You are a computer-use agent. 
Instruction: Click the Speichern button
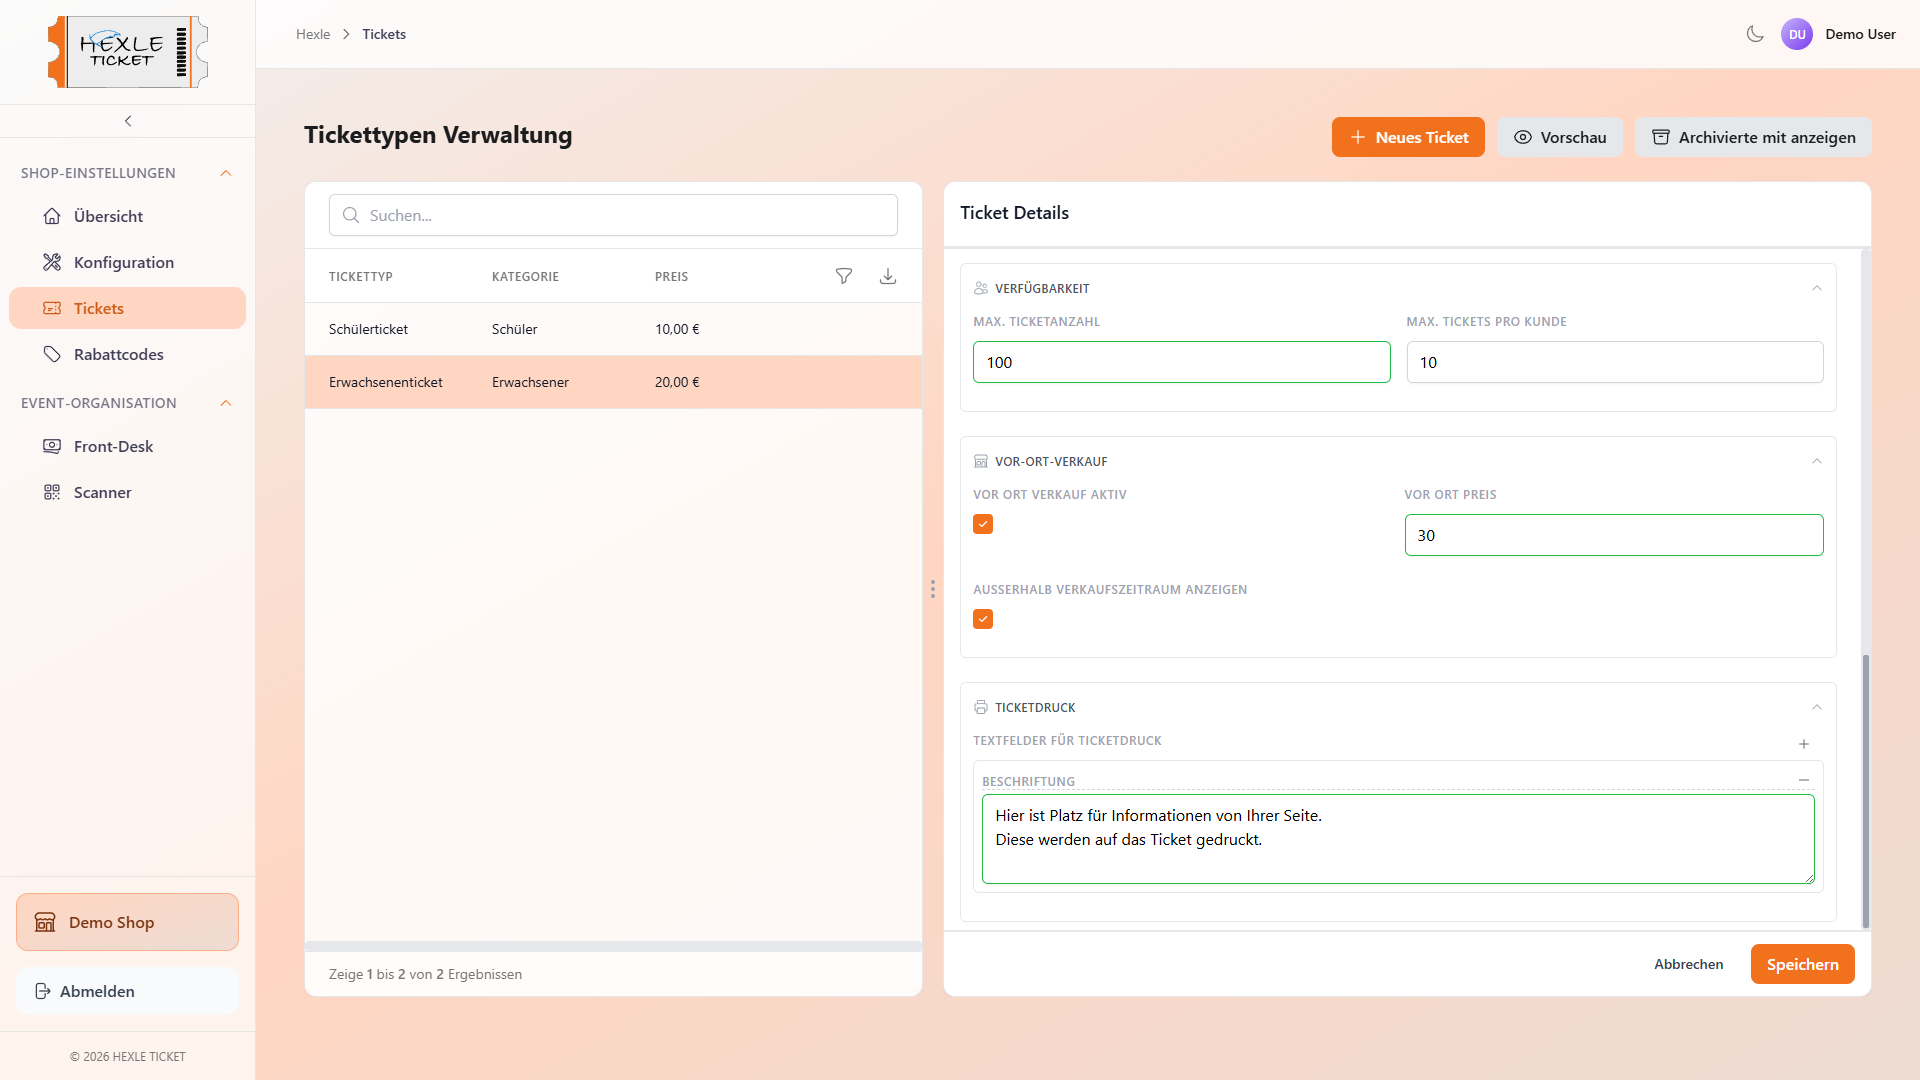coord(1802,964)
